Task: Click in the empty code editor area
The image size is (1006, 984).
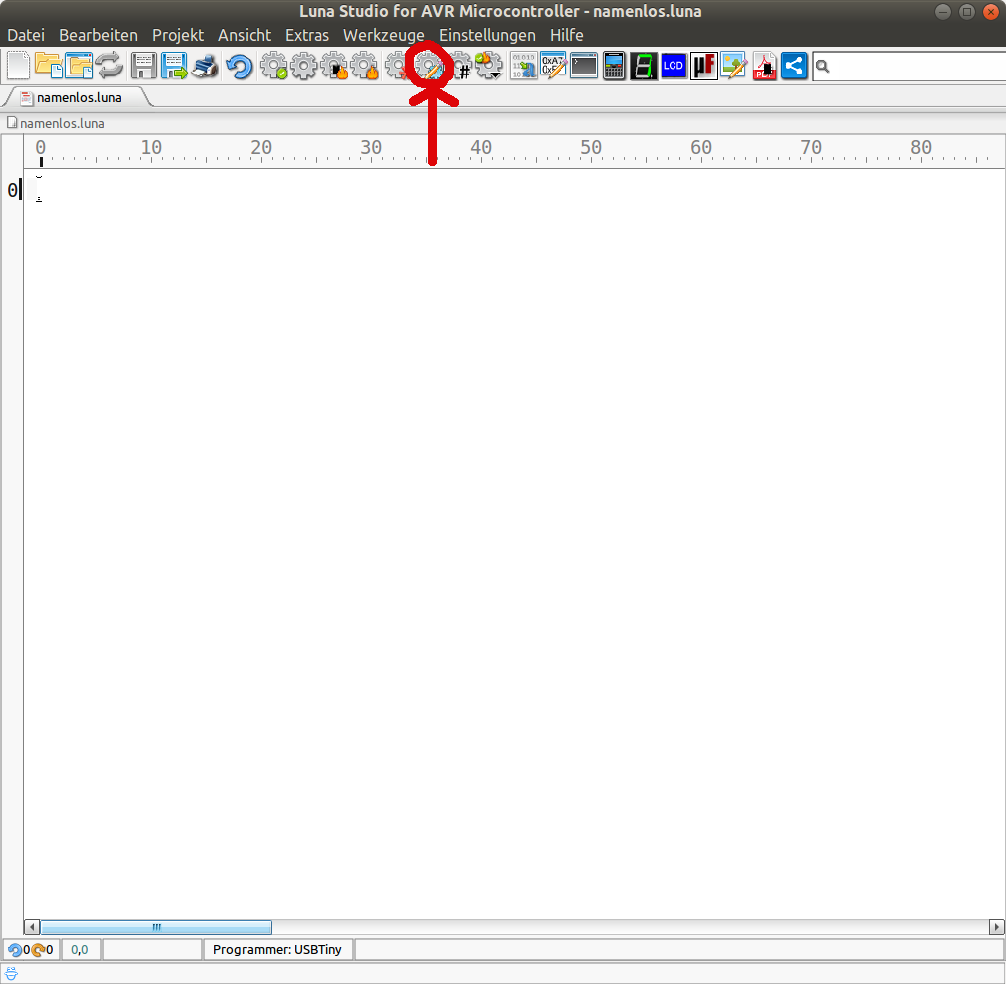Action: pos(513,545)
